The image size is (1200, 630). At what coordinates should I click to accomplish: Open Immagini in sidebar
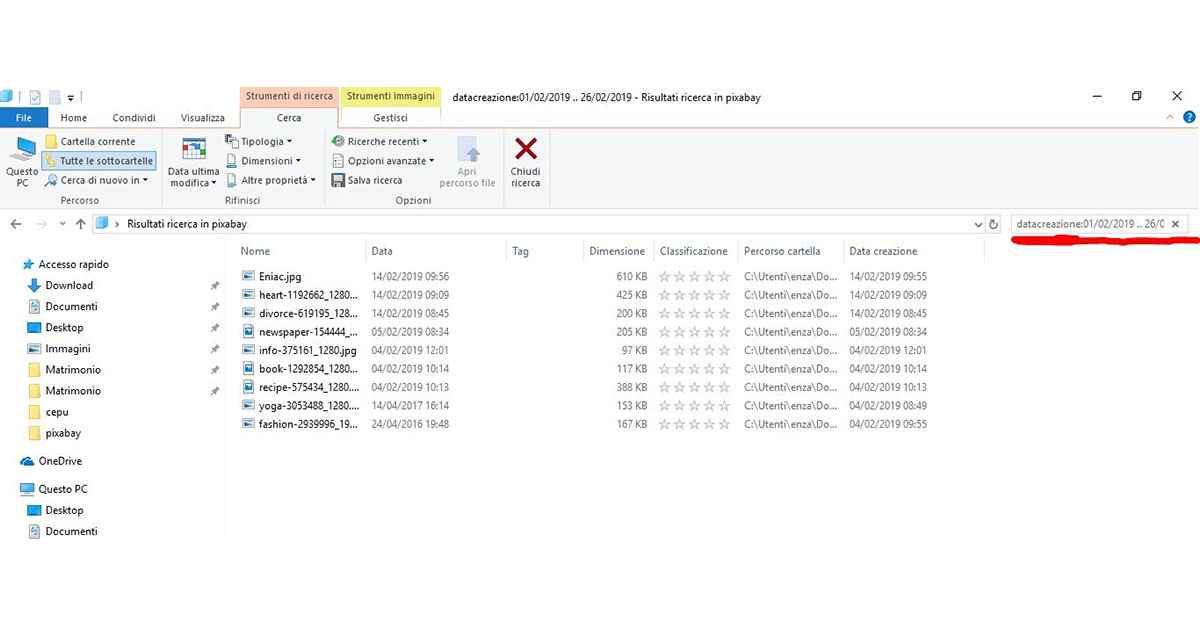[68, 349]
